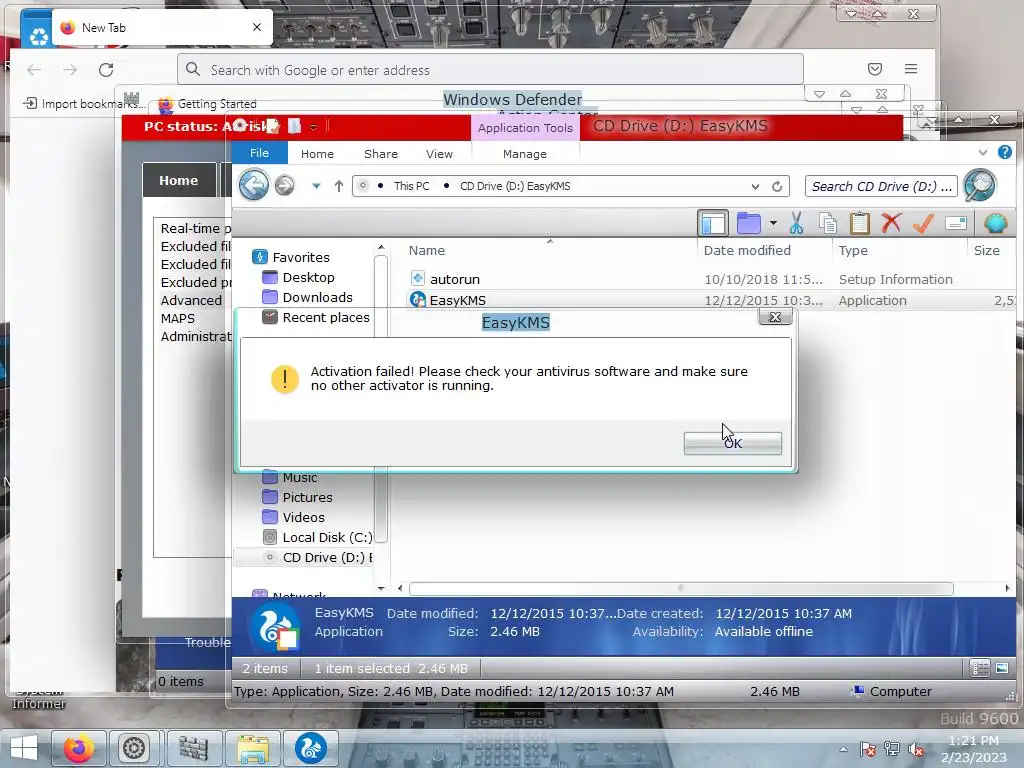This screenshot has height=768, width=1024.
Task: Sort by the Type column header
Action: (853, 250)
